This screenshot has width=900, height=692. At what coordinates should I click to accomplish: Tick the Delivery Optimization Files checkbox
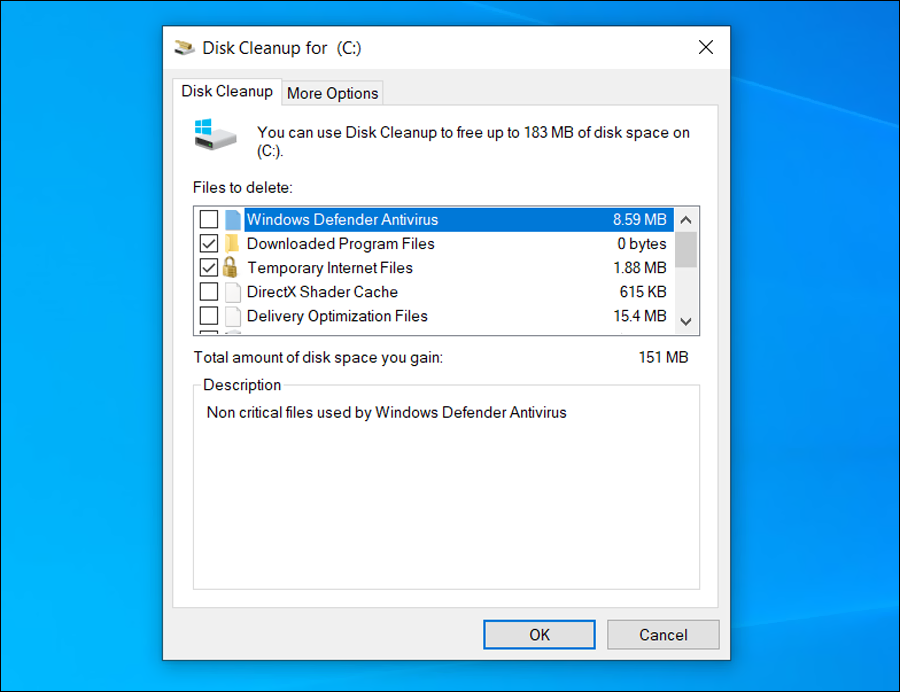coord(209,316)
